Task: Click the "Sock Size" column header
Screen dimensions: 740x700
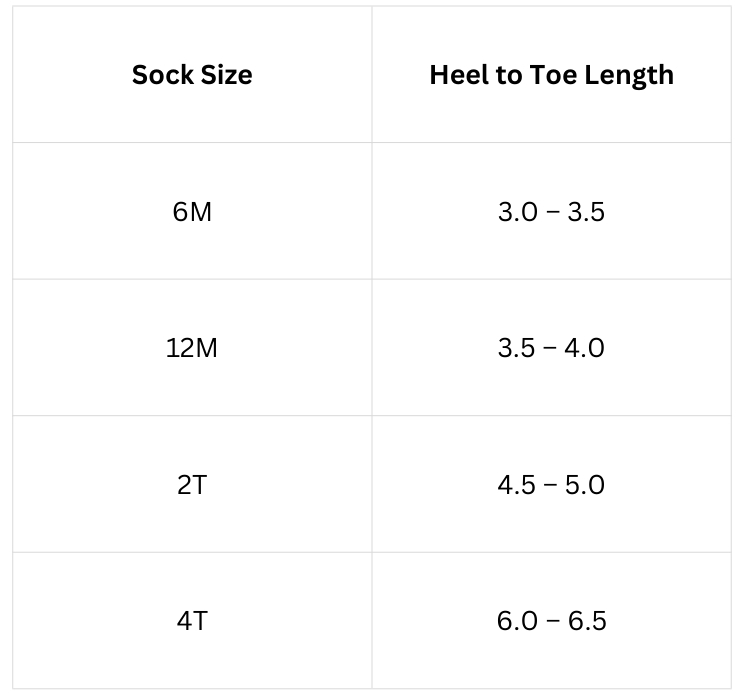Action: (192, 75)
